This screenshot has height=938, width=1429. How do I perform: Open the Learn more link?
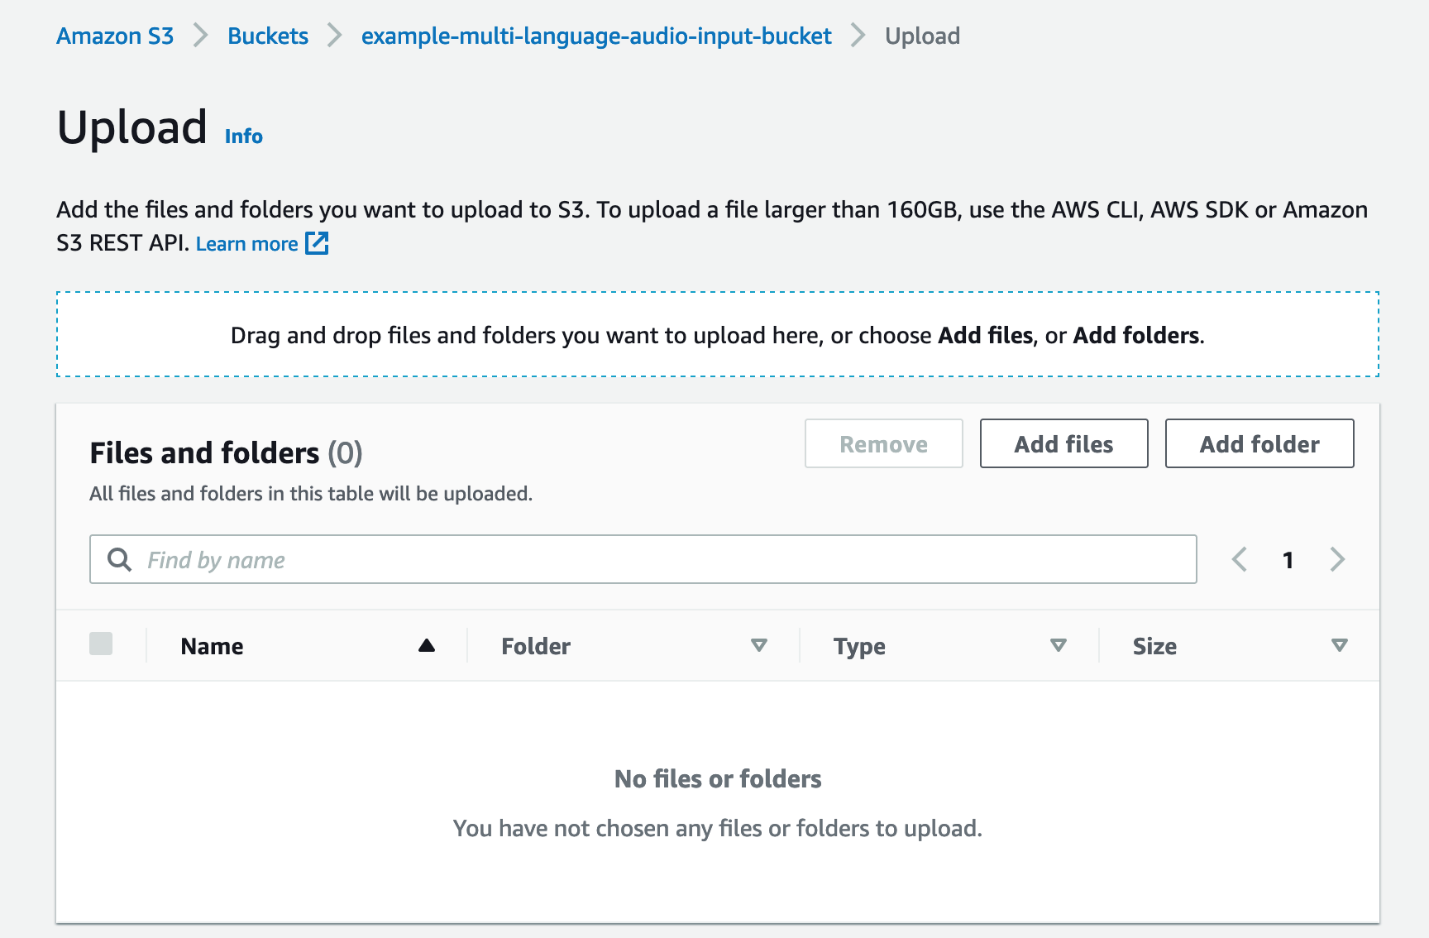(247, 244)
